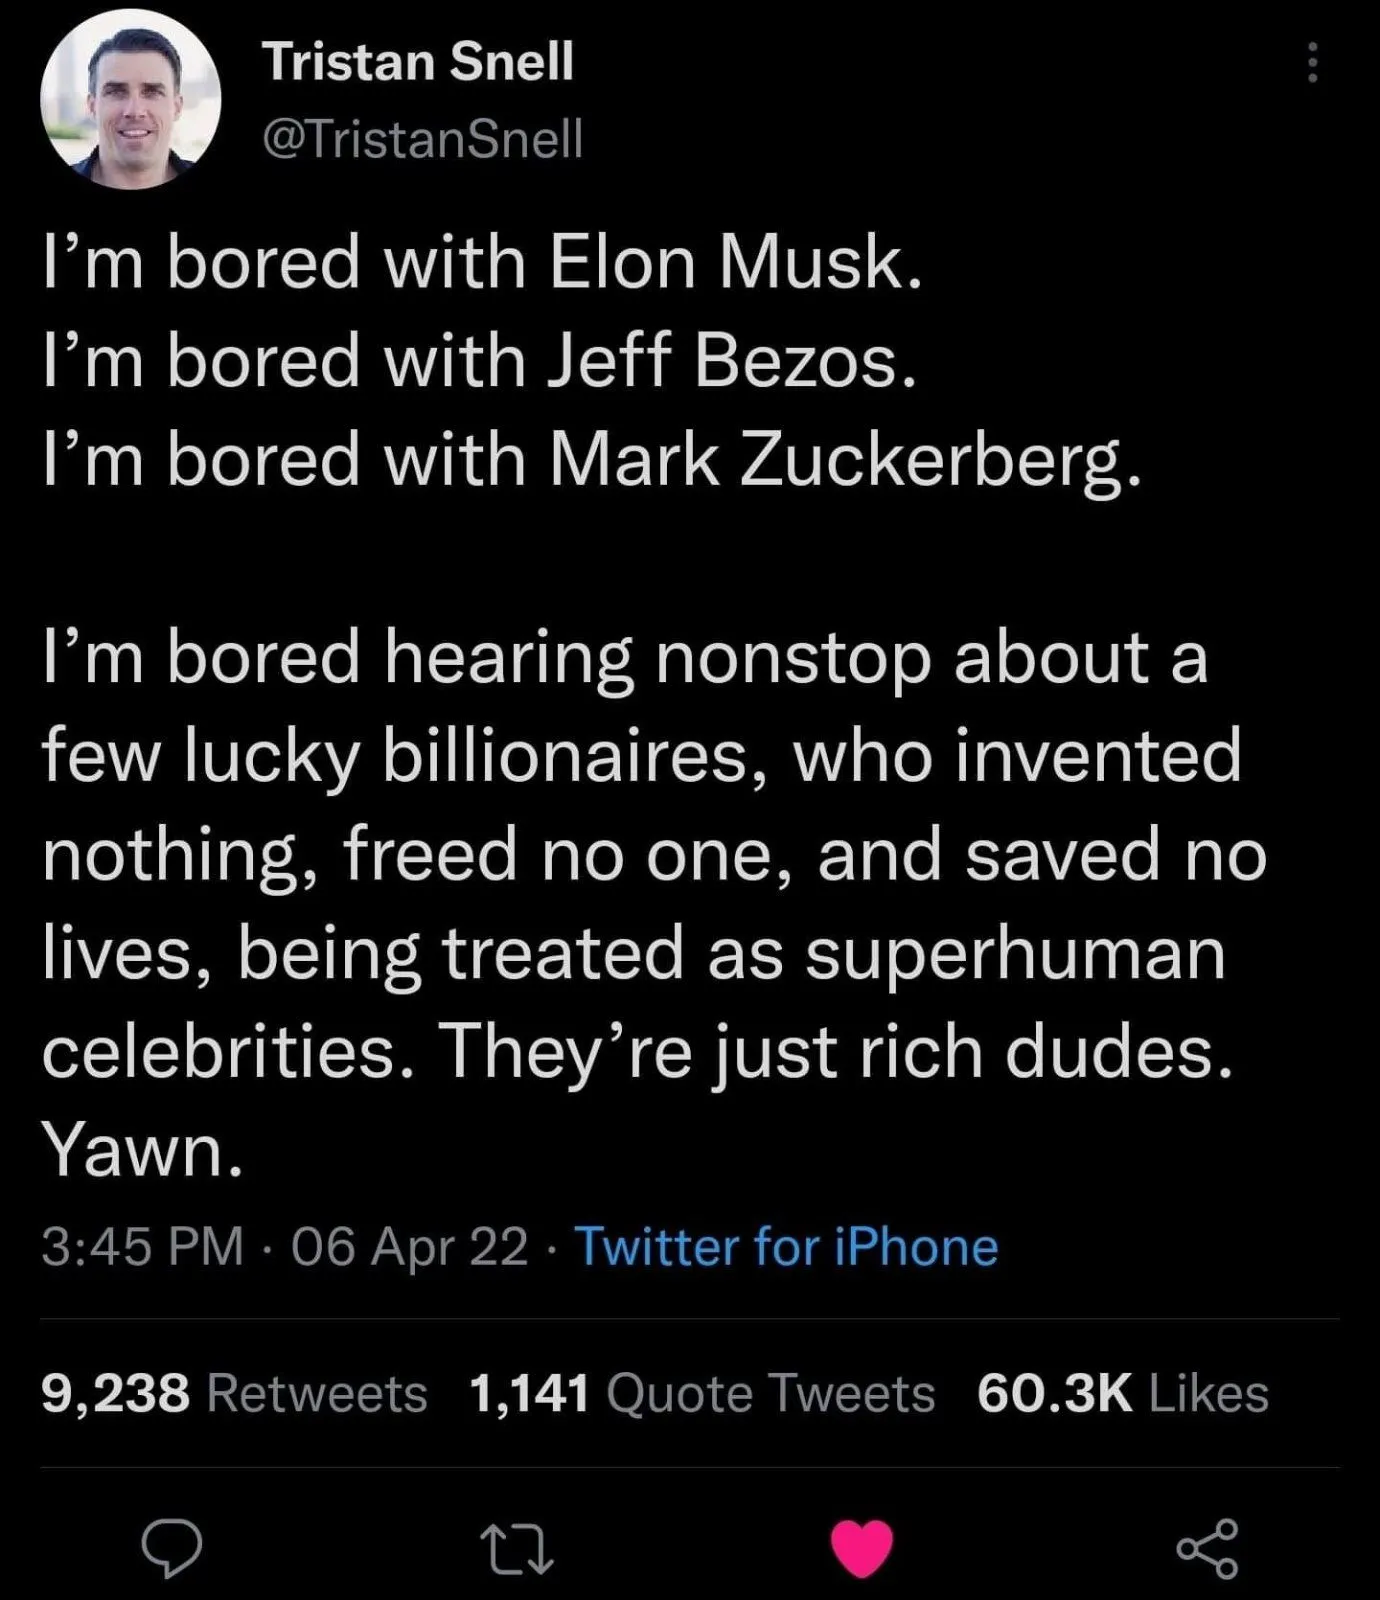Click the retweet arrows icon
Screen dimensions: 1380x1600
pyautogui.click(x=517, y=1549)
